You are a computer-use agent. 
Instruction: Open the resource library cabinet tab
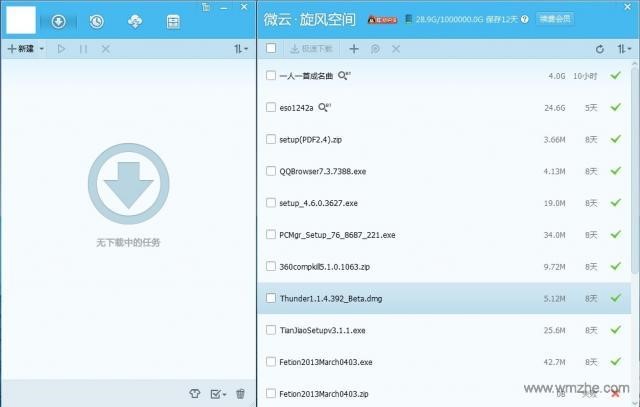coord(173,22)
